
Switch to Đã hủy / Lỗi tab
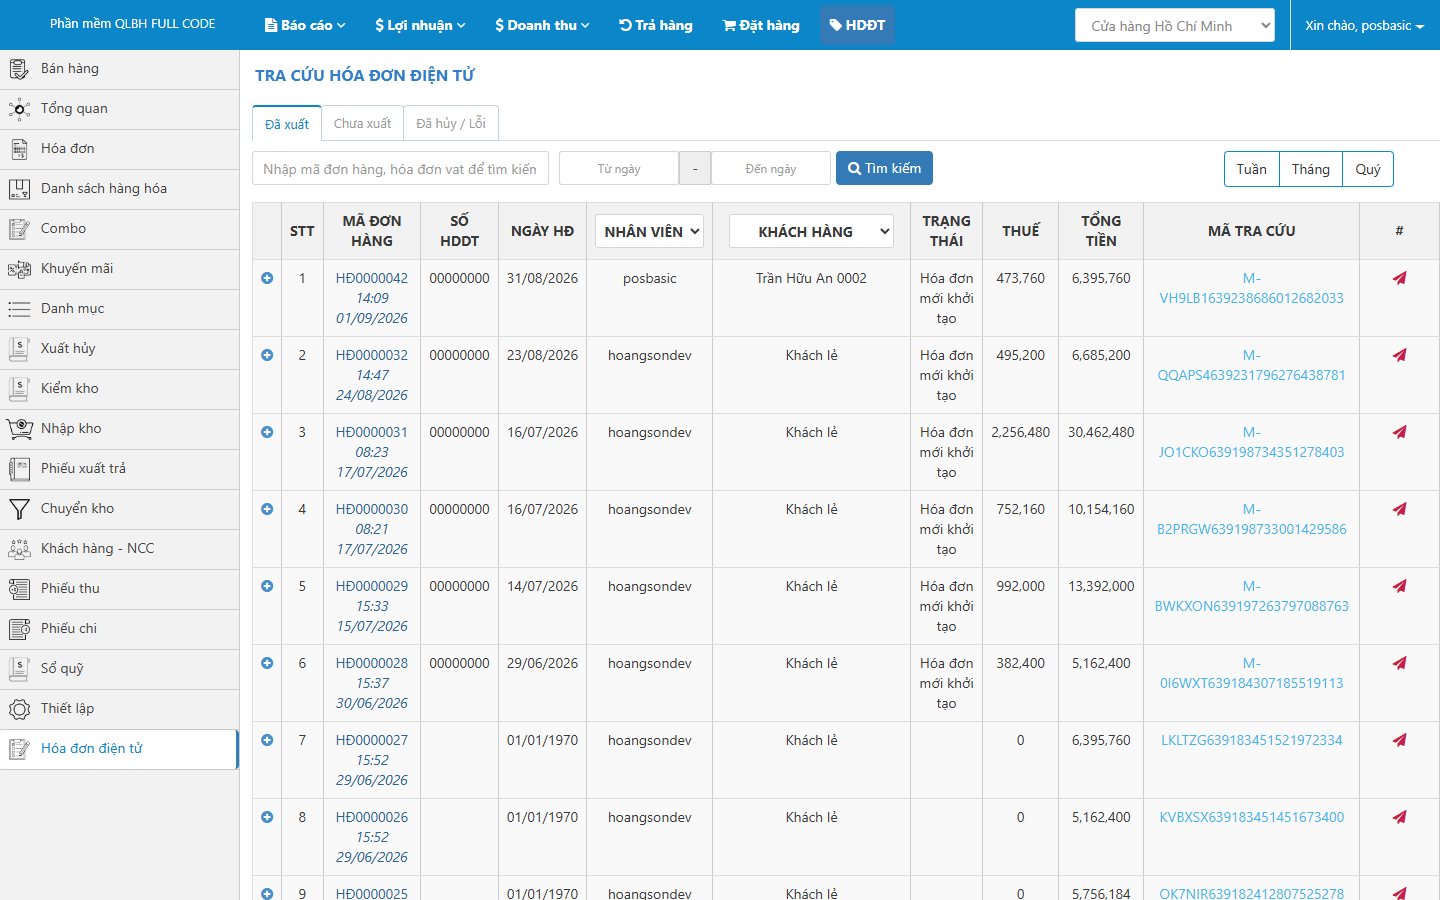pyautogui.click(x=451, y=123)
